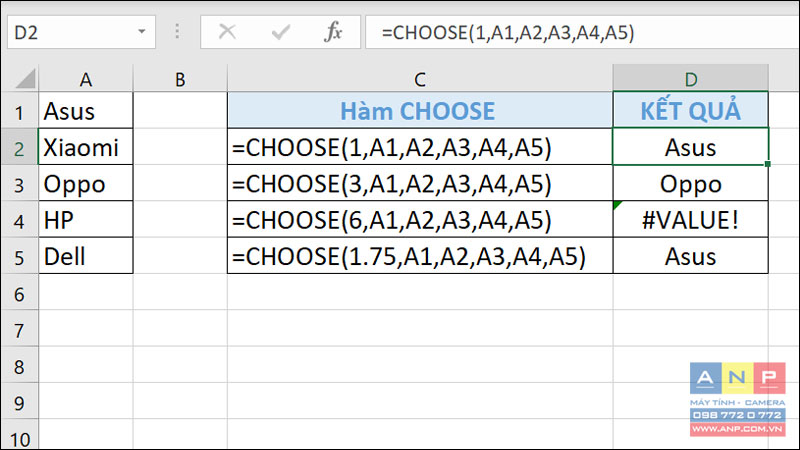The width and height of the screenshot is (800, 450).
Task: Click the ANP watermark logo
Action: point(737,399)
